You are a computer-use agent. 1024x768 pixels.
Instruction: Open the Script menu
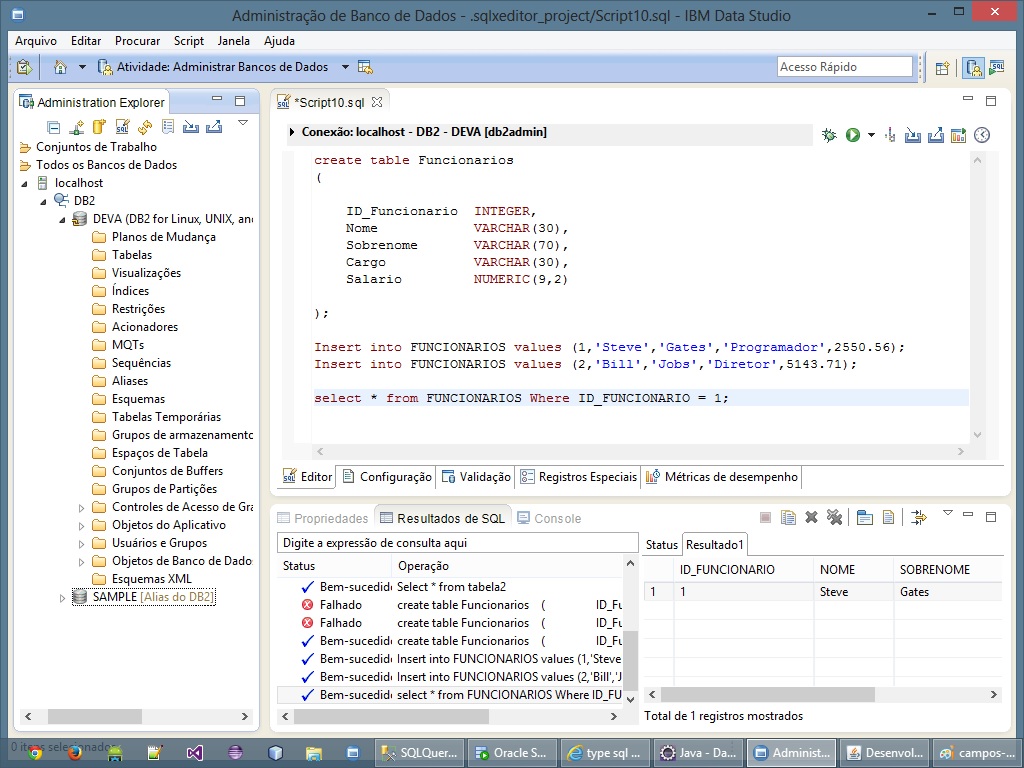(x=188, y=41)
